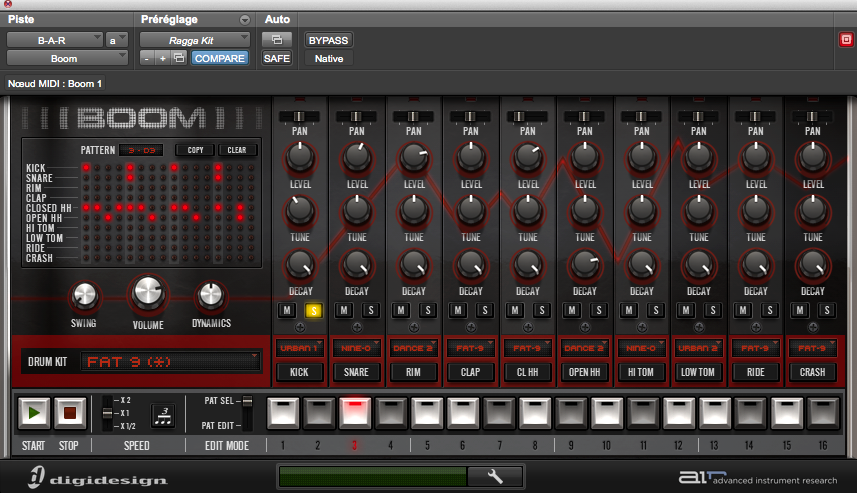
Task: Turn the Kick LEVEL knob
Action: 300,158
